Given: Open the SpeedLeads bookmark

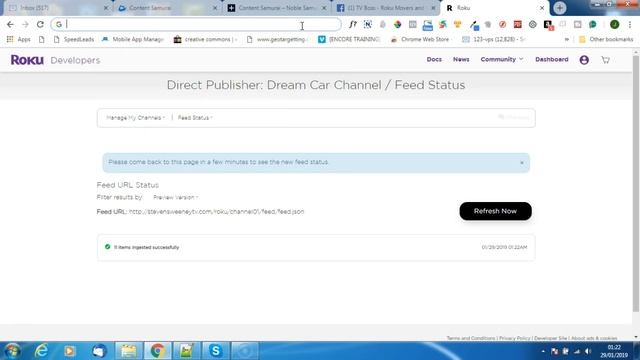Looking at the screenshot, I should (x=73, y=39).
